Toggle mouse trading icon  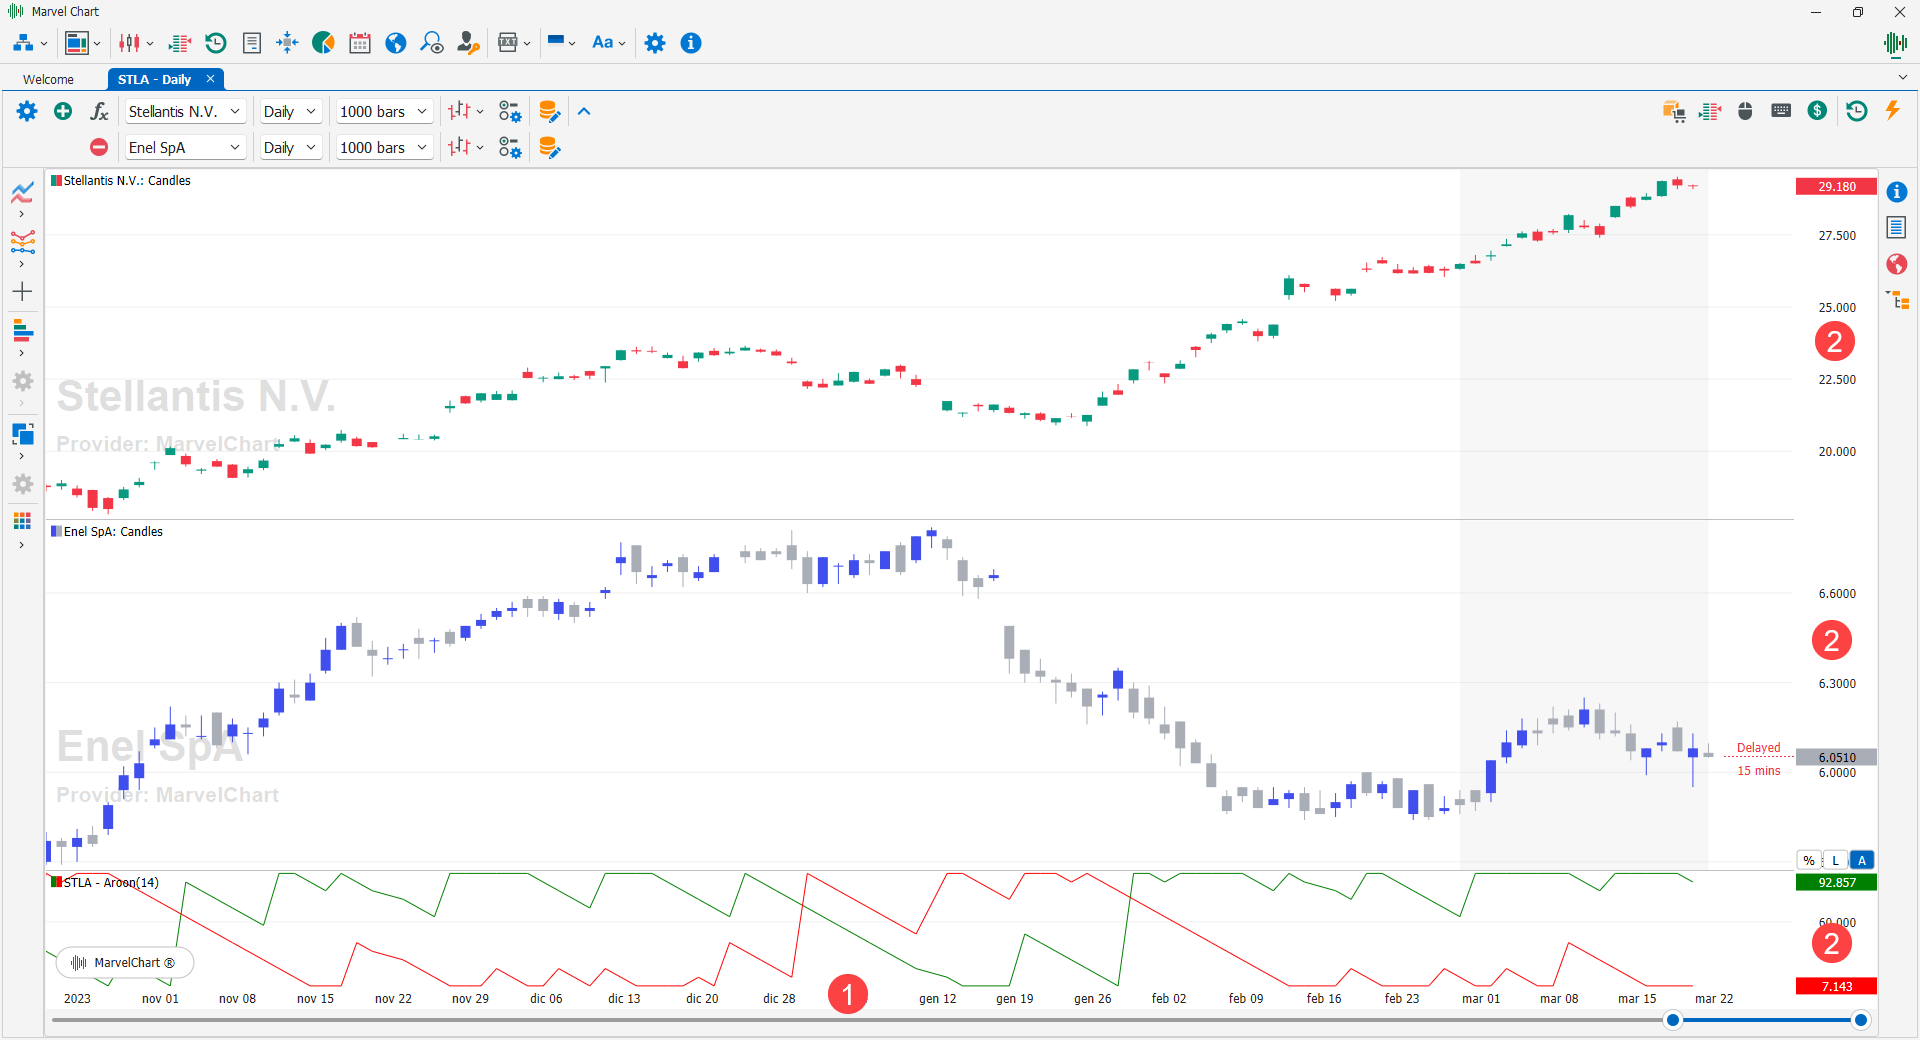pyautogui.click(x=1746, y=111)
